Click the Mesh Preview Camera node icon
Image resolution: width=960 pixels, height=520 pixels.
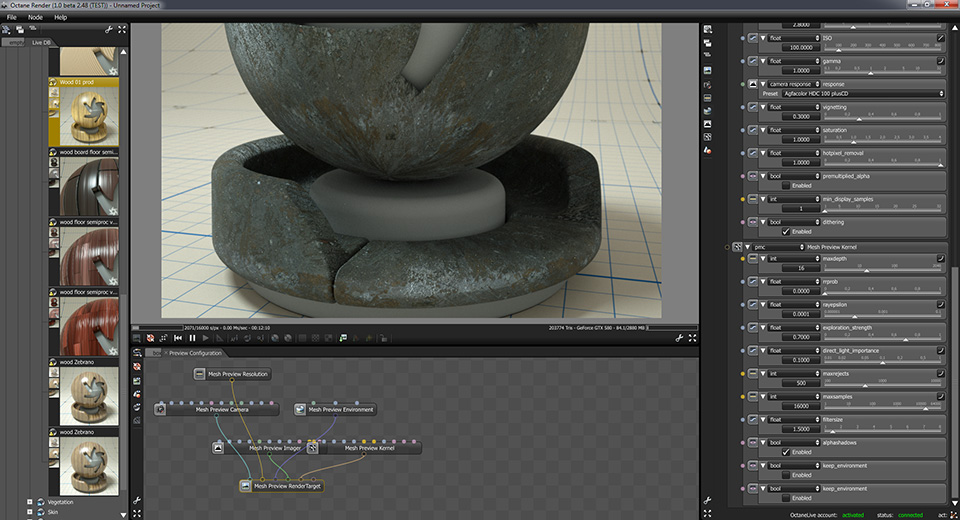[160, 409]
